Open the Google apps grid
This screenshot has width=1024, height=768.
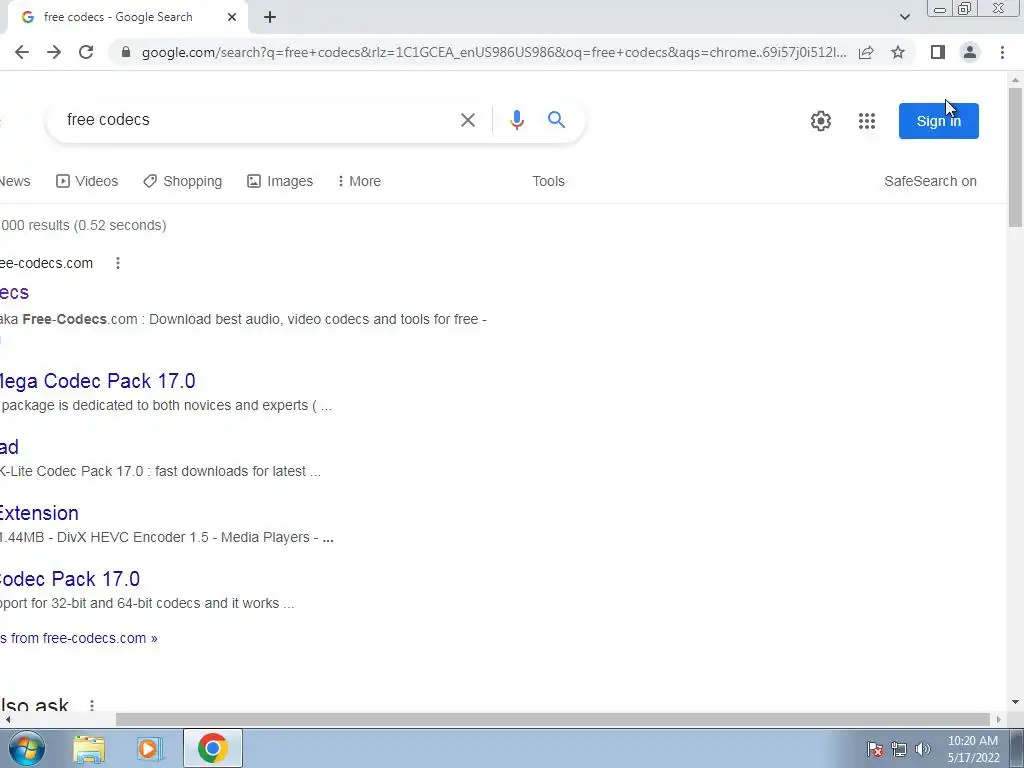click(867, 121)
